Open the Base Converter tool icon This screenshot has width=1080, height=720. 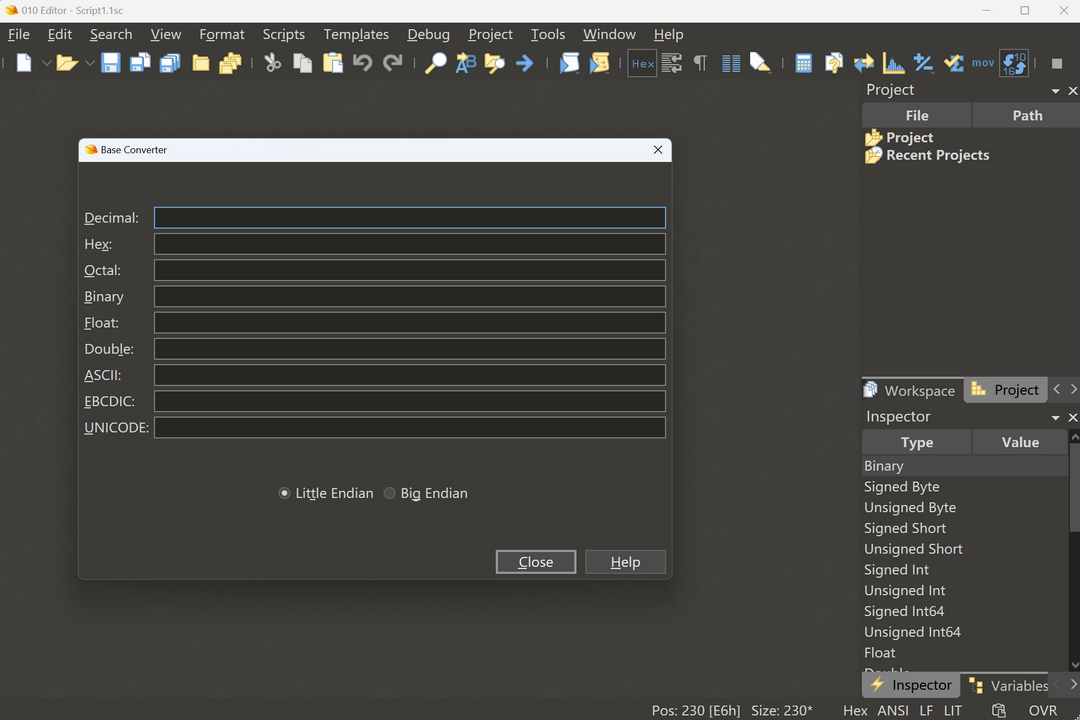(x=1014, y=63)
